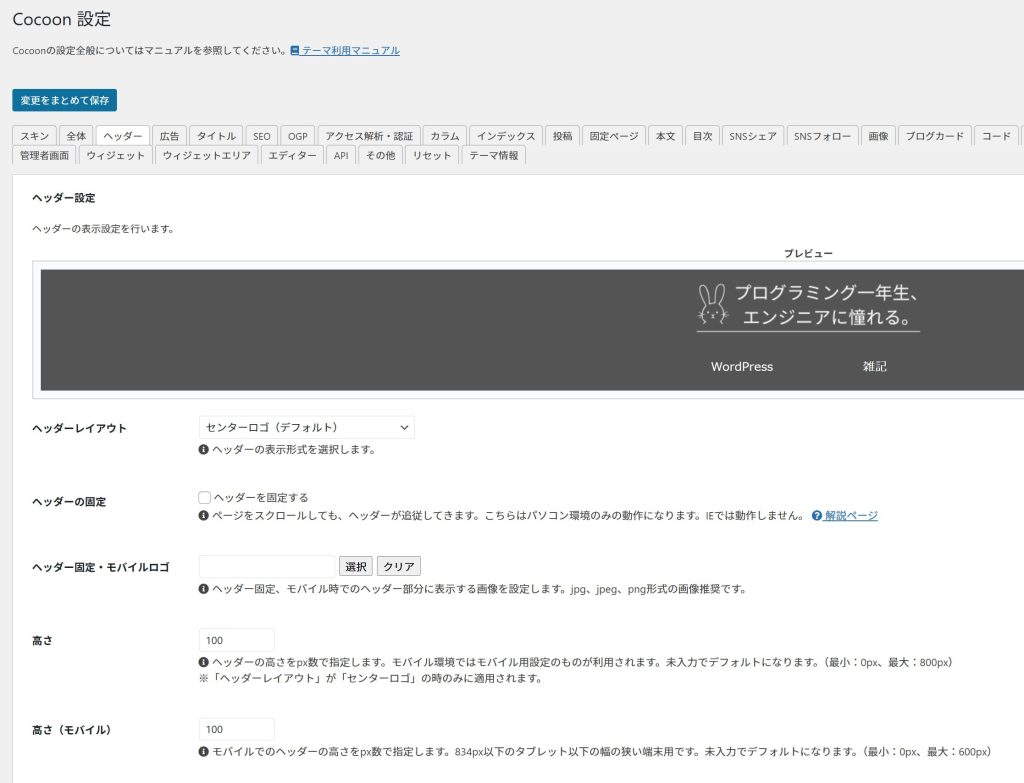Click the info icon under ヘッダーレイアウト dropdown
This screenshot has width=1024, height=783.
click(204, 450)
